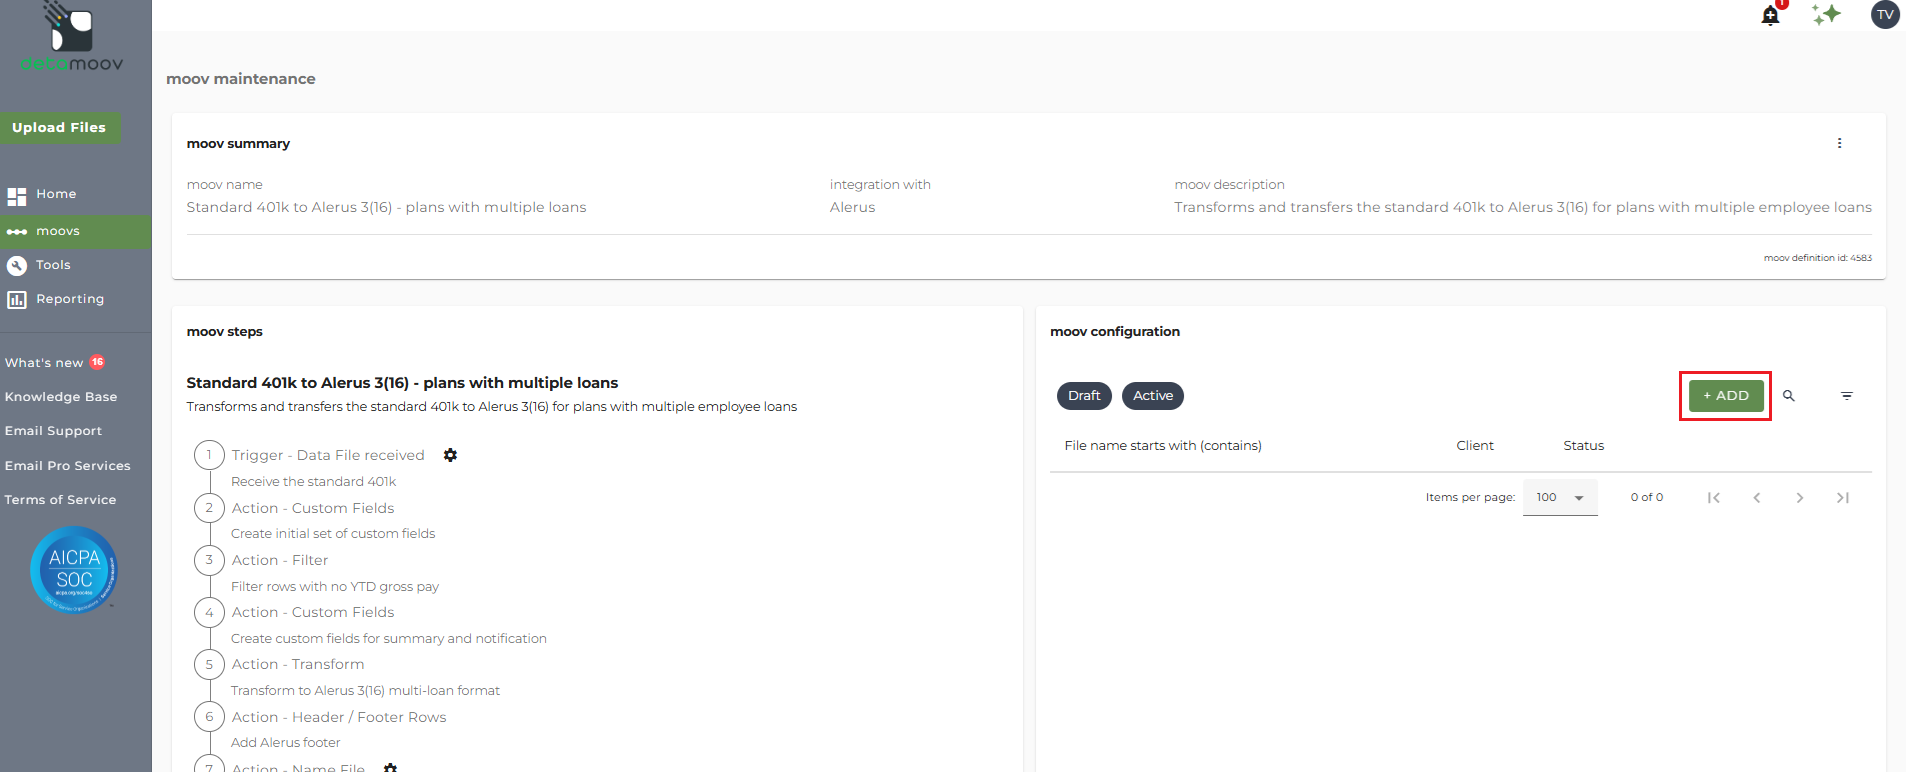Click step 4 circle marker

(209, 612)
